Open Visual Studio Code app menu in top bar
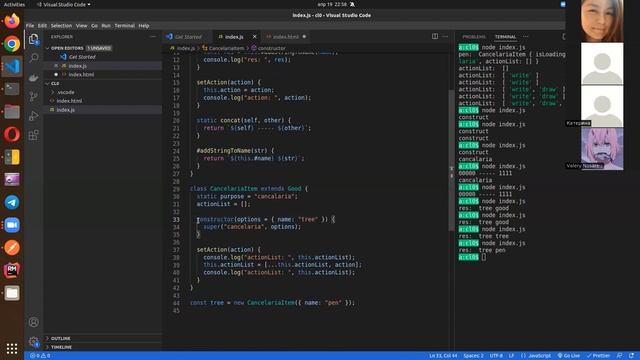The height and width of the screenshot is (360, 640). click(64, 4)
